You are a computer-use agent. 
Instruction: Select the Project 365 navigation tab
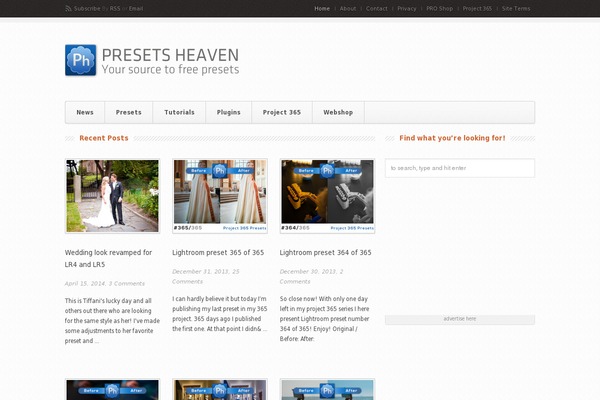pos(282,112)
